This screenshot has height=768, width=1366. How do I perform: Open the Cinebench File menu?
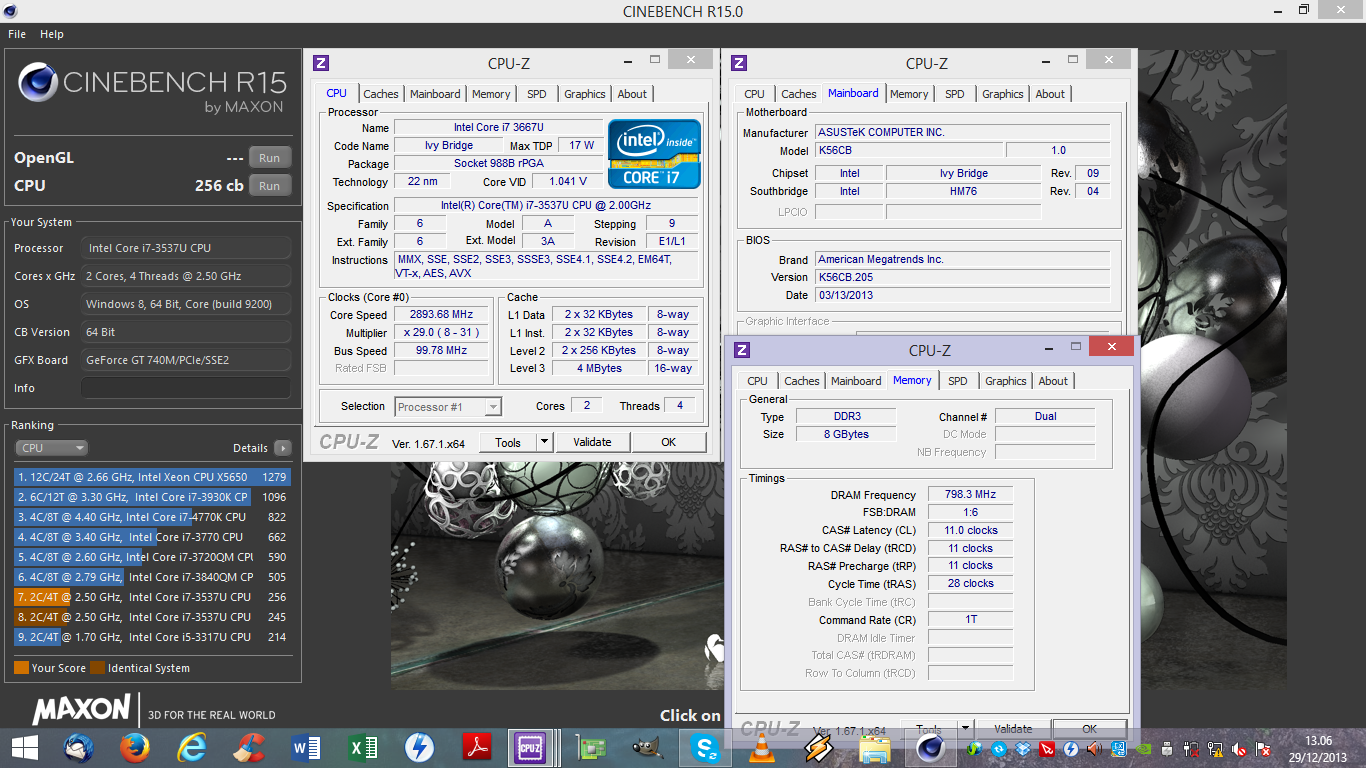click(x=17, y=34)
